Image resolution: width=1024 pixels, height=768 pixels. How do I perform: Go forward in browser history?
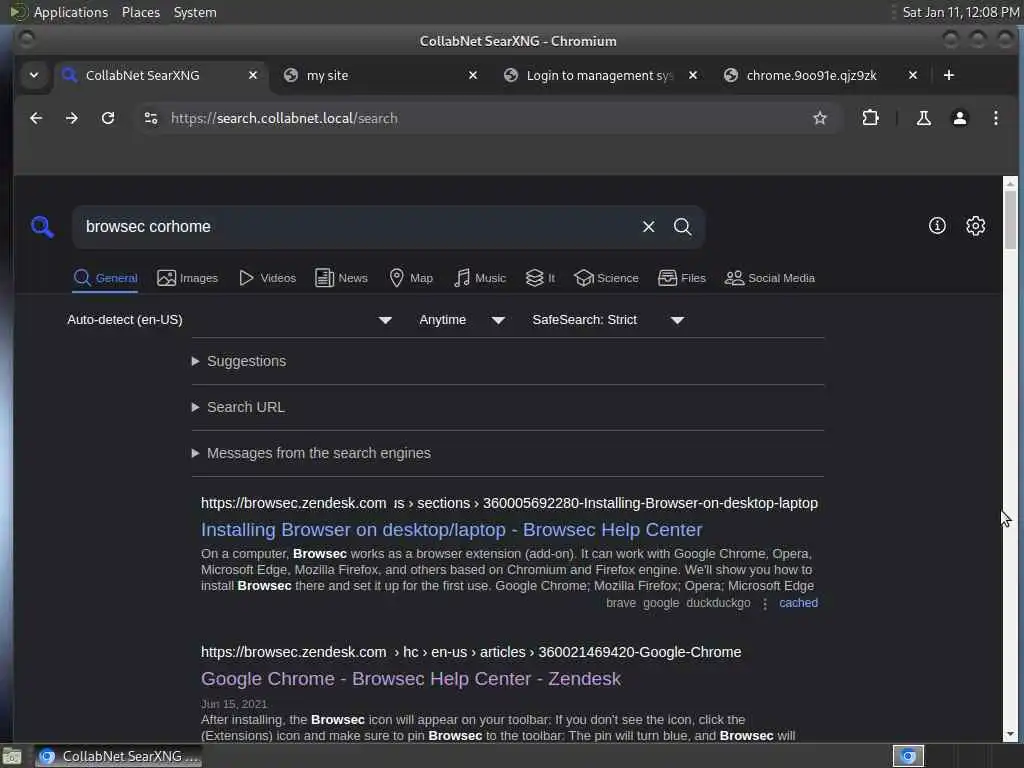(x=72, y=118)
